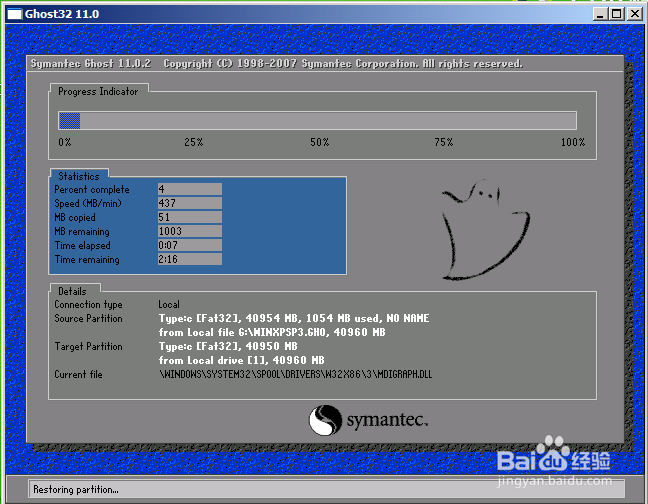Viewport: 648px width, 504px height.
Task: Click the 'Local' connection value
Action: click(169, 304)
